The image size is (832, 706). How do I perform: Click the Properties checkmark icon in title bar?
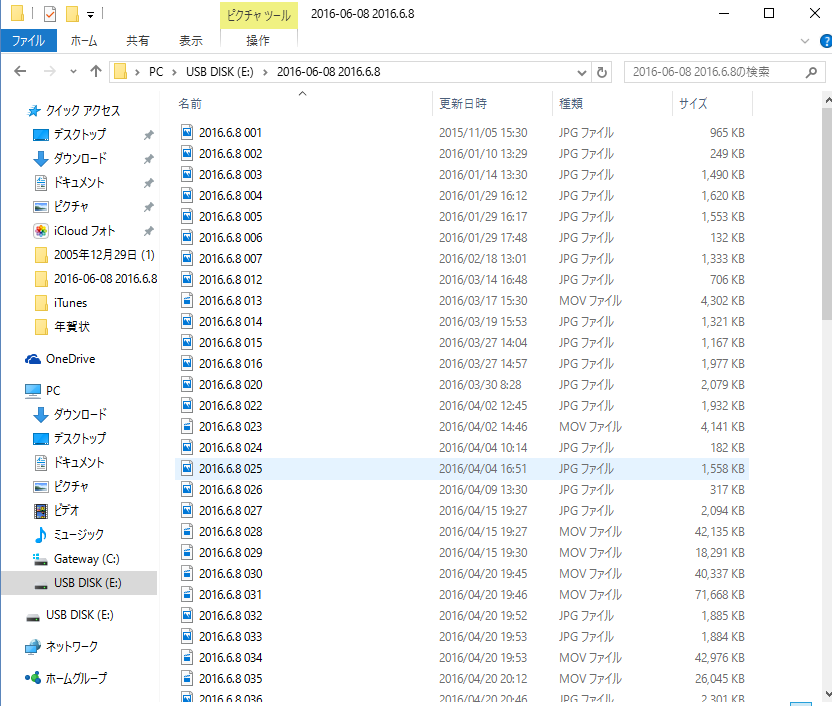50,14
